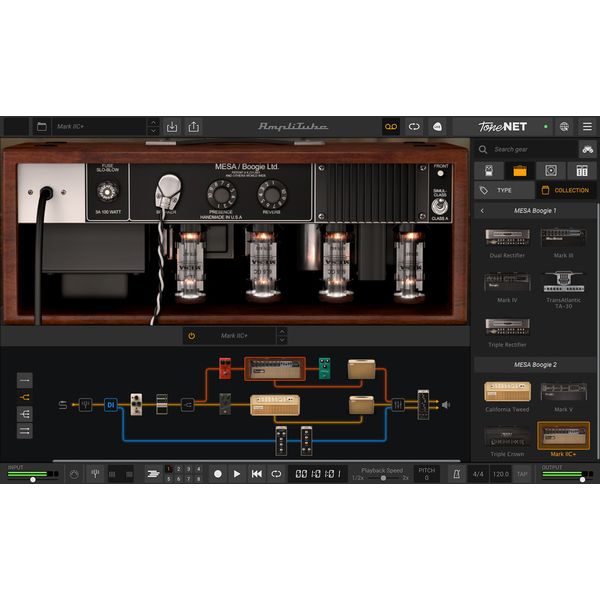This screenshot has height=600, width=600.
Task: Click the Slo-Blow fuse holder
Action: coord(108,192)
